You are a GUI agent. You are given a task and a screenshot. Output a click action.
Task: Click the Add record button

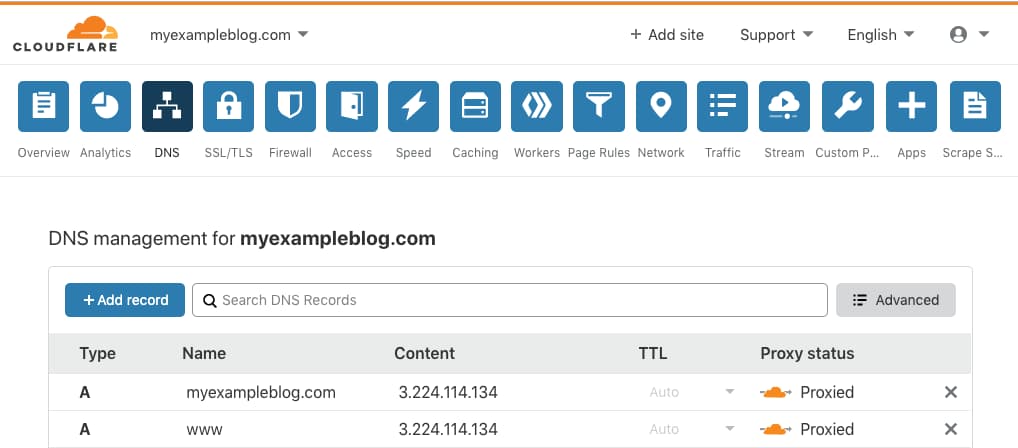click(x=125, y=300)
